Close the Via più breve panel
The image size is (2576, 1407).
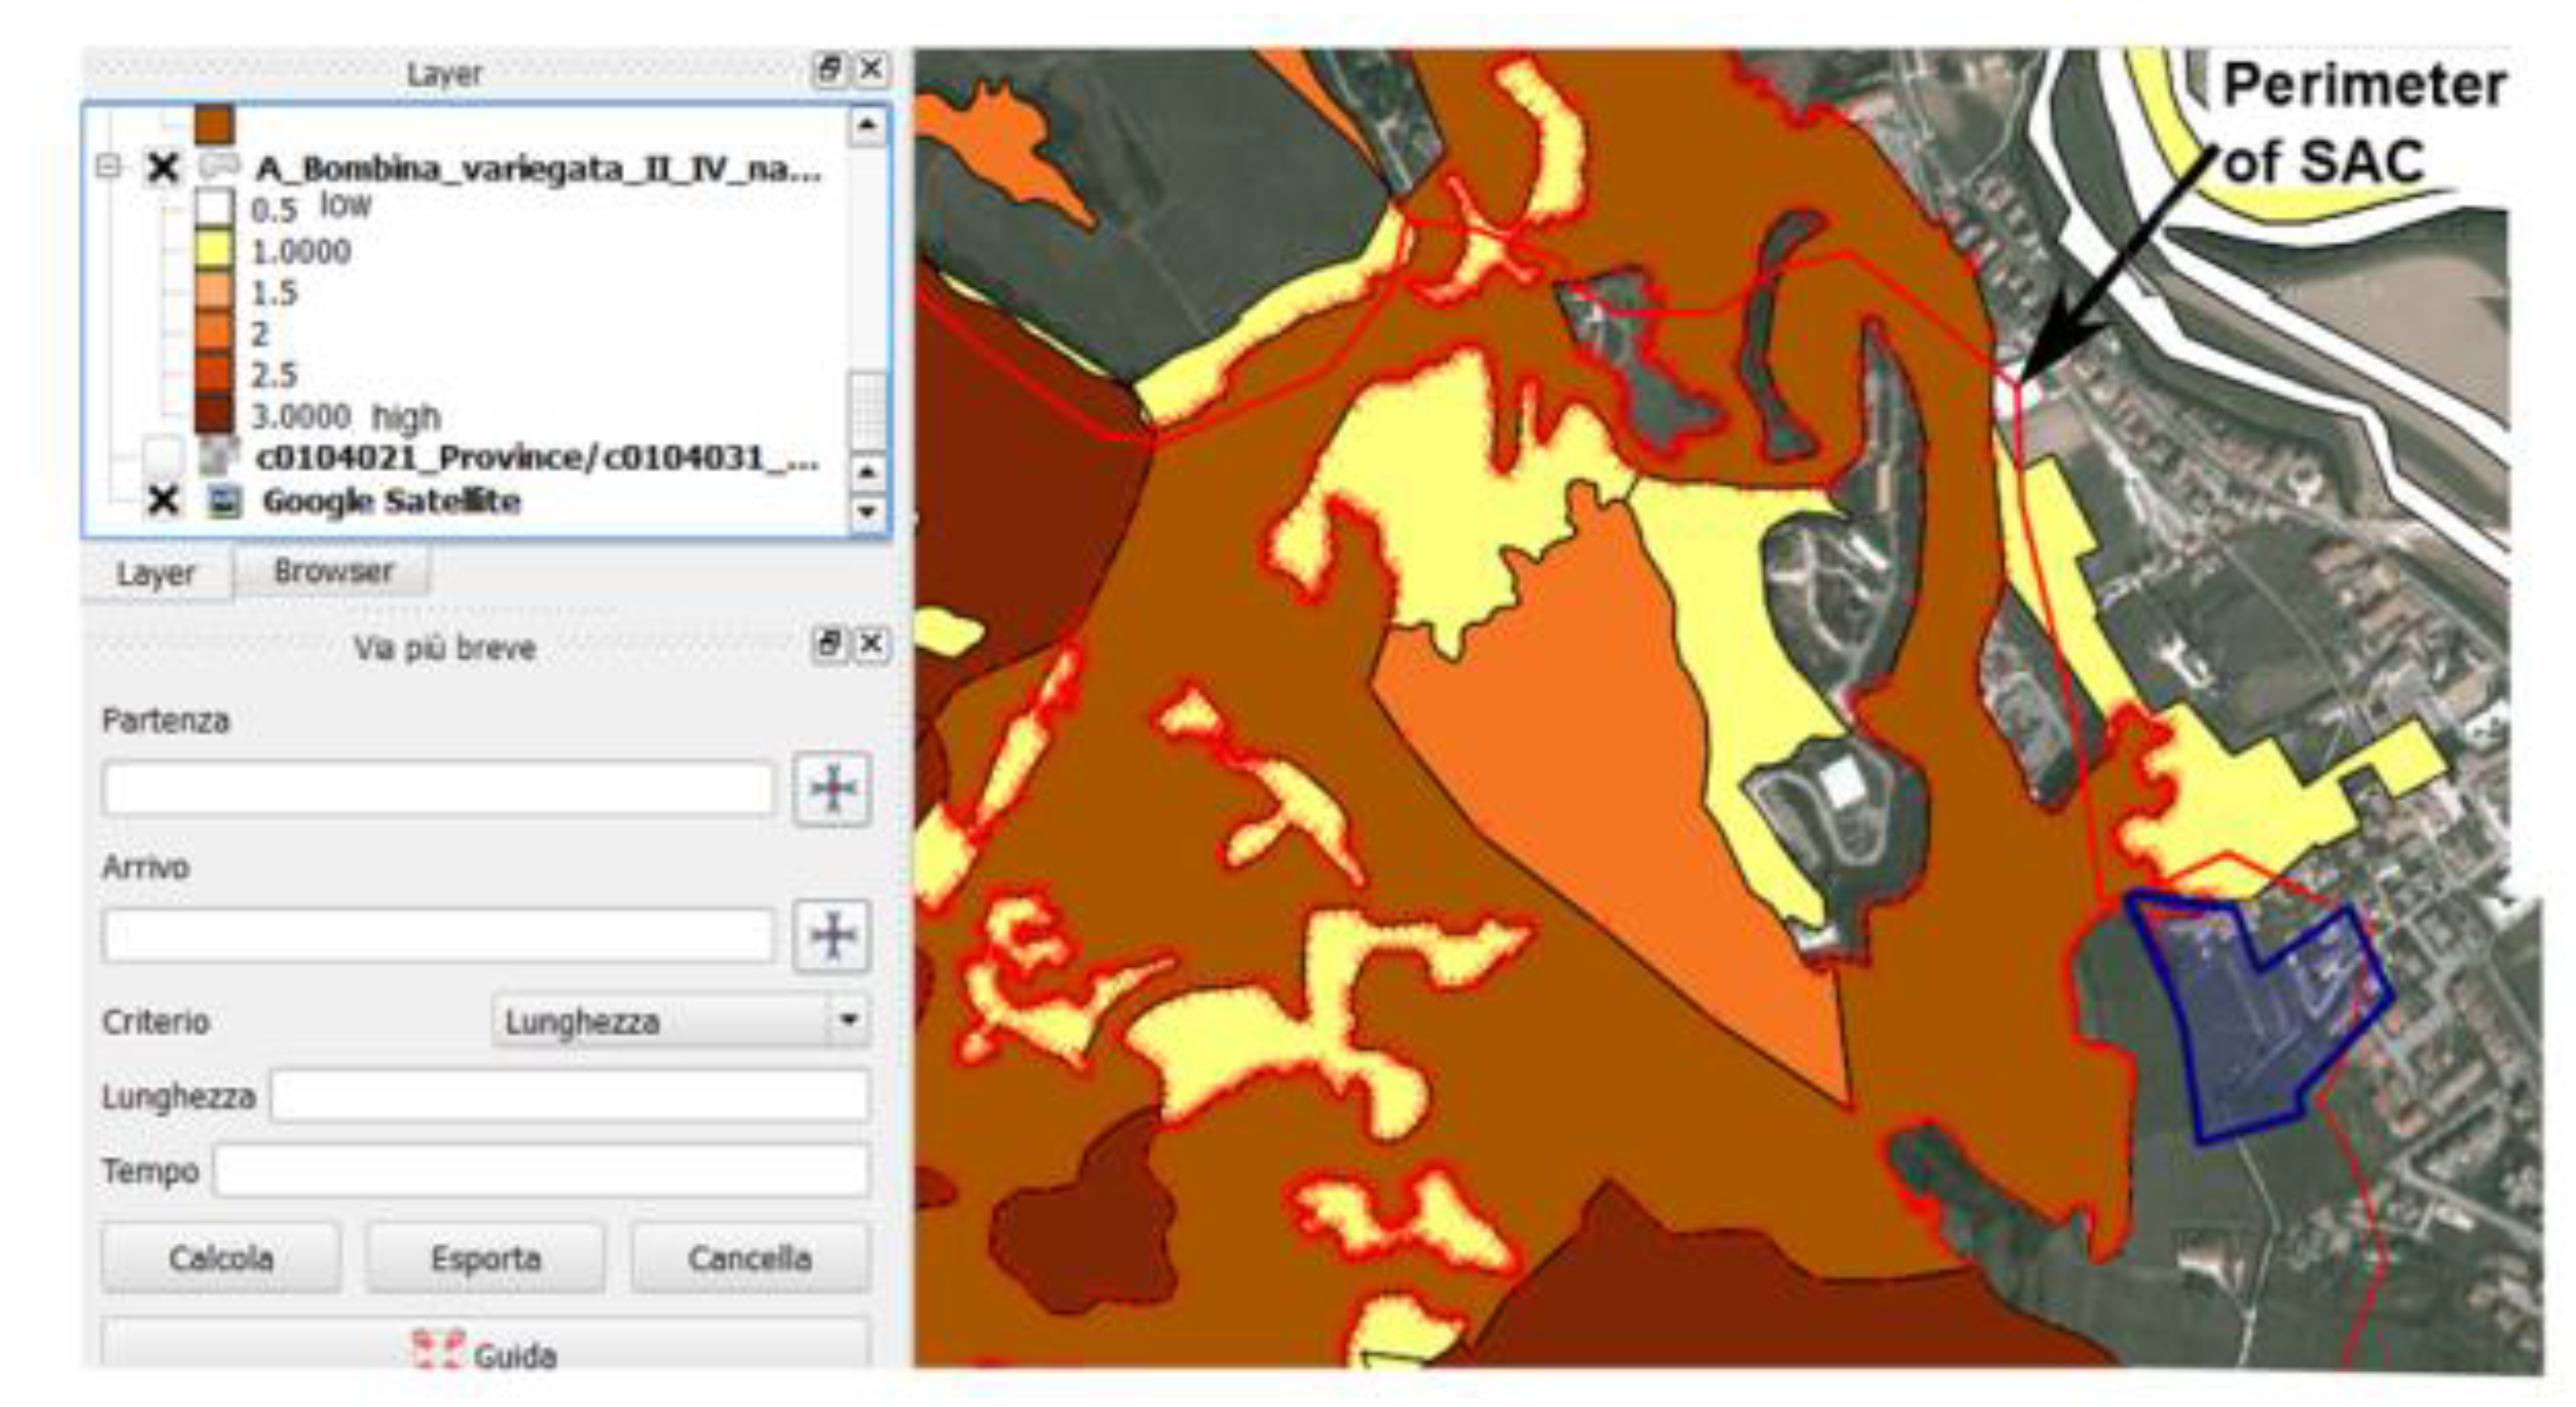click(x=871, y=643)
